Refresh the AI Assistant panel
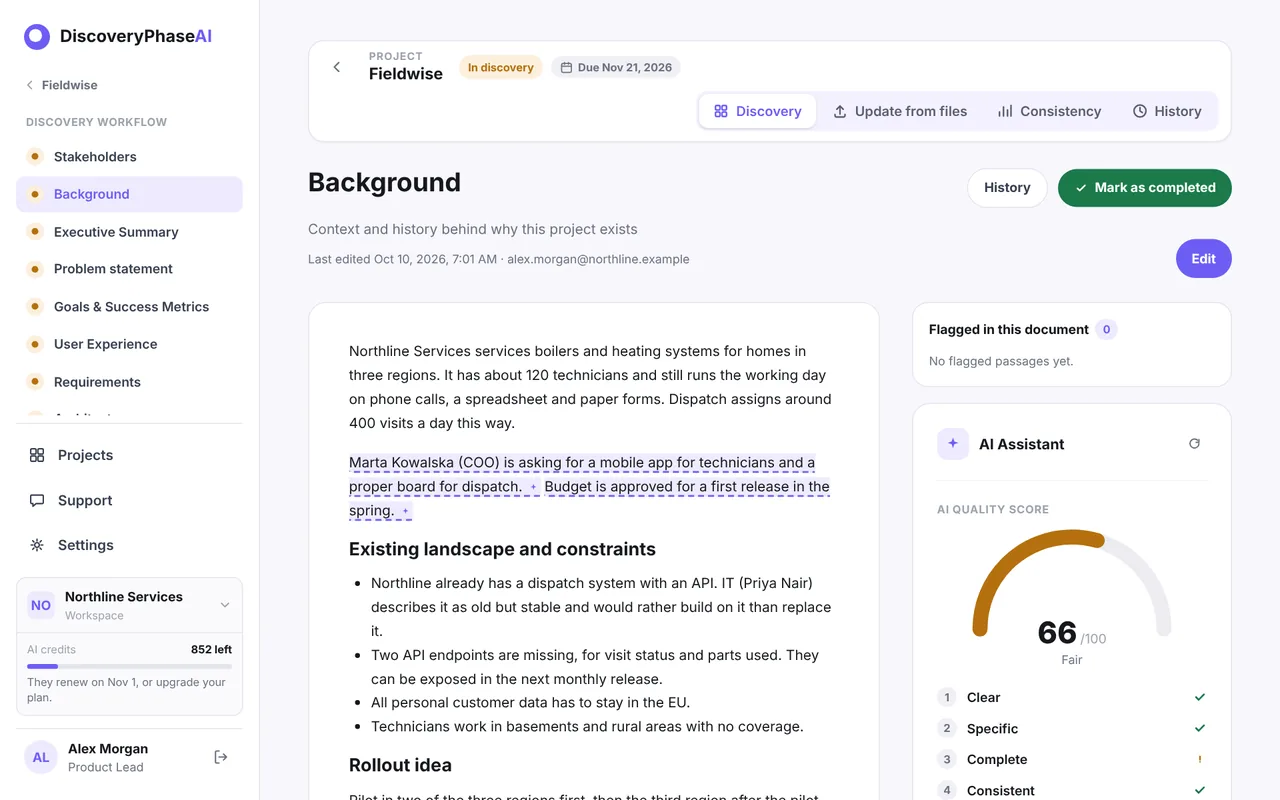 pyautogui.click(x=1194, y=443)
